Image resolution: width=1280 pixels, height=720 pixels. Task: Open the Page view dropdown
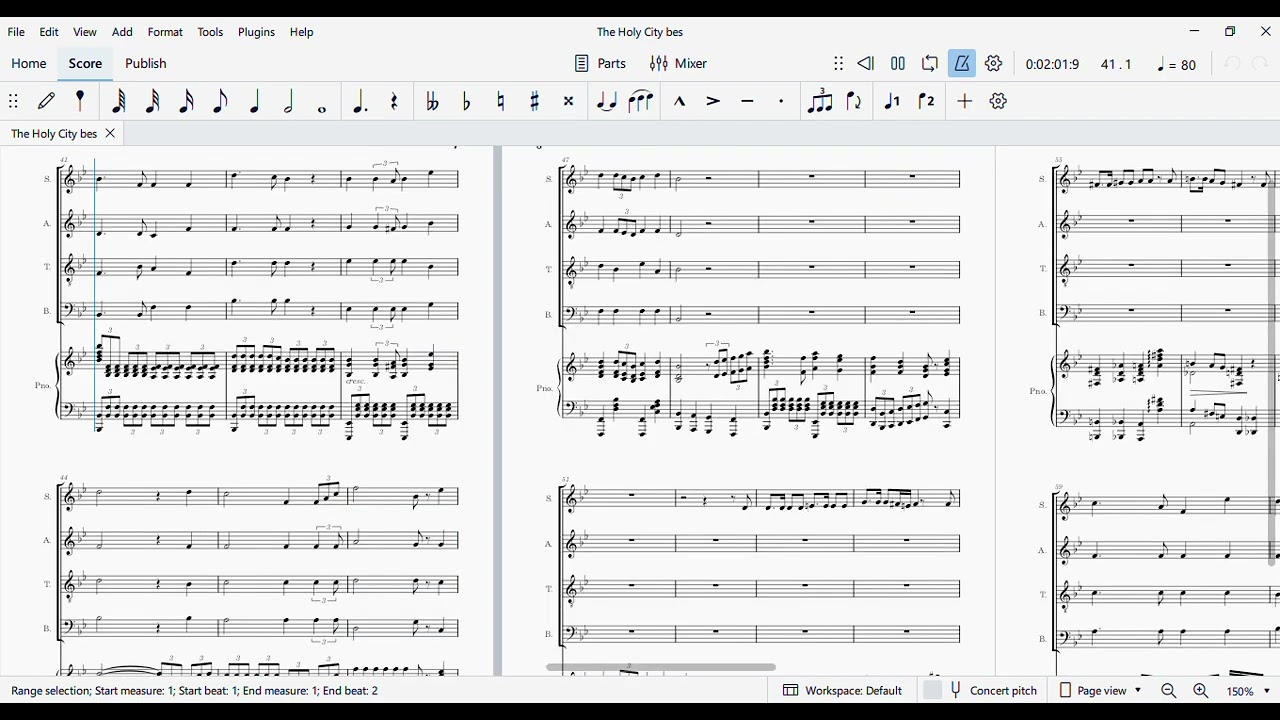coord(1100,690)
